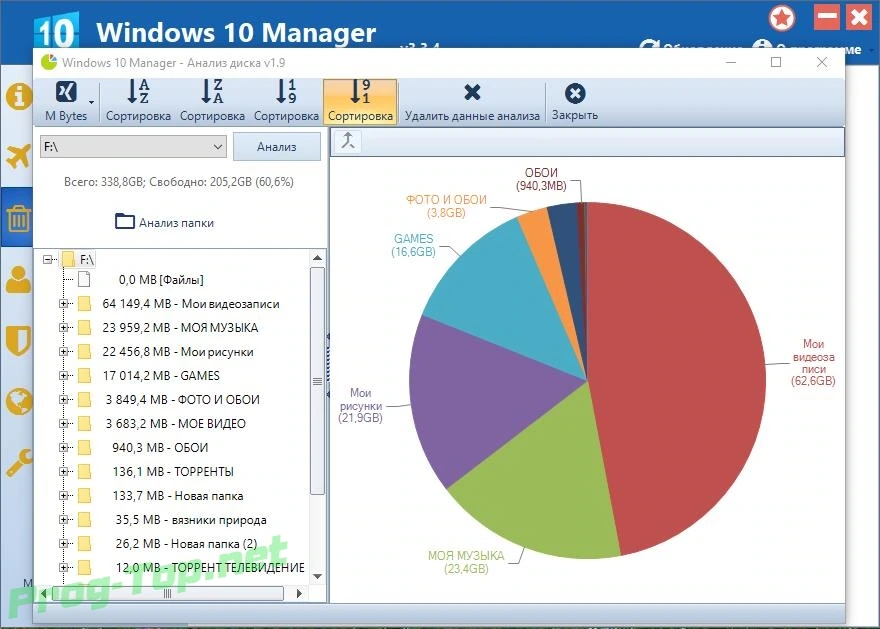880x629 pixels.
Task: Open shield Security section in sidebar
Action: point(18,341)
